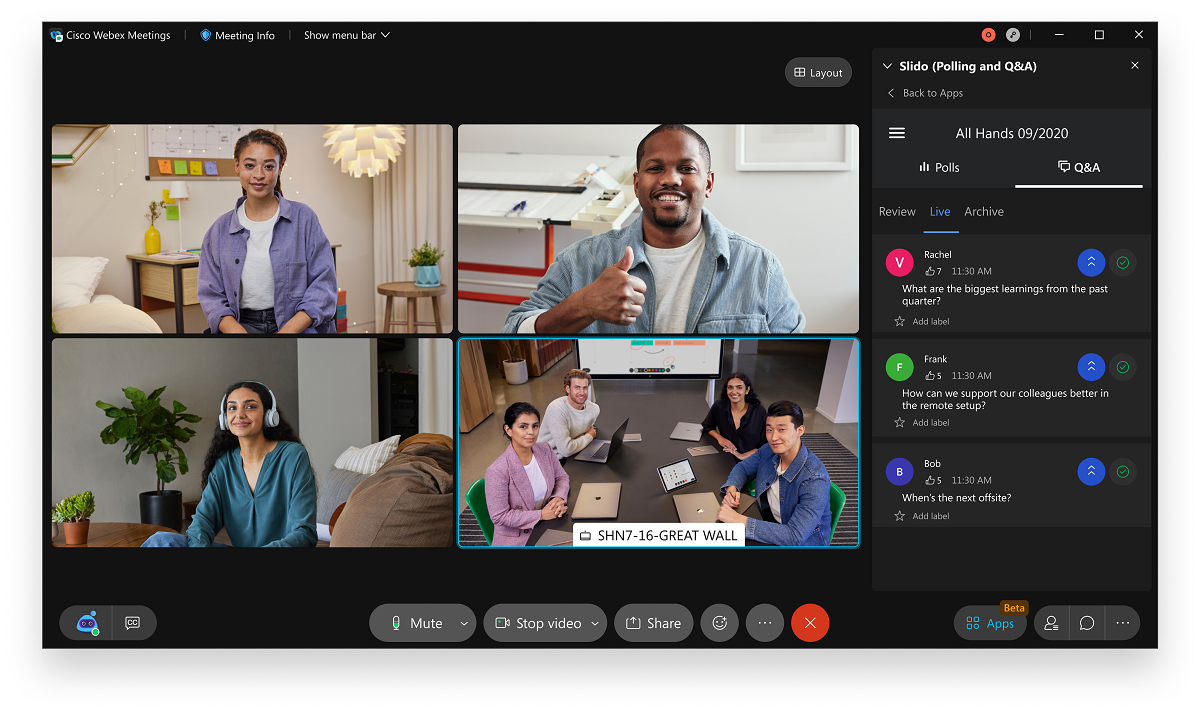
Task: Star Rachel's question with Add label
Action: coord(899,321)
